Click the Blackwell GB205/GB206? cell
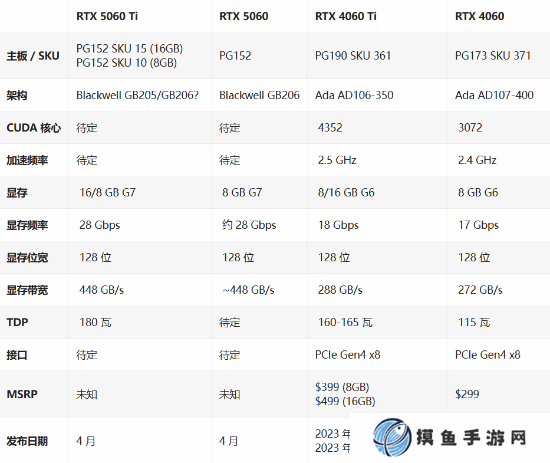 coord(138,95)
